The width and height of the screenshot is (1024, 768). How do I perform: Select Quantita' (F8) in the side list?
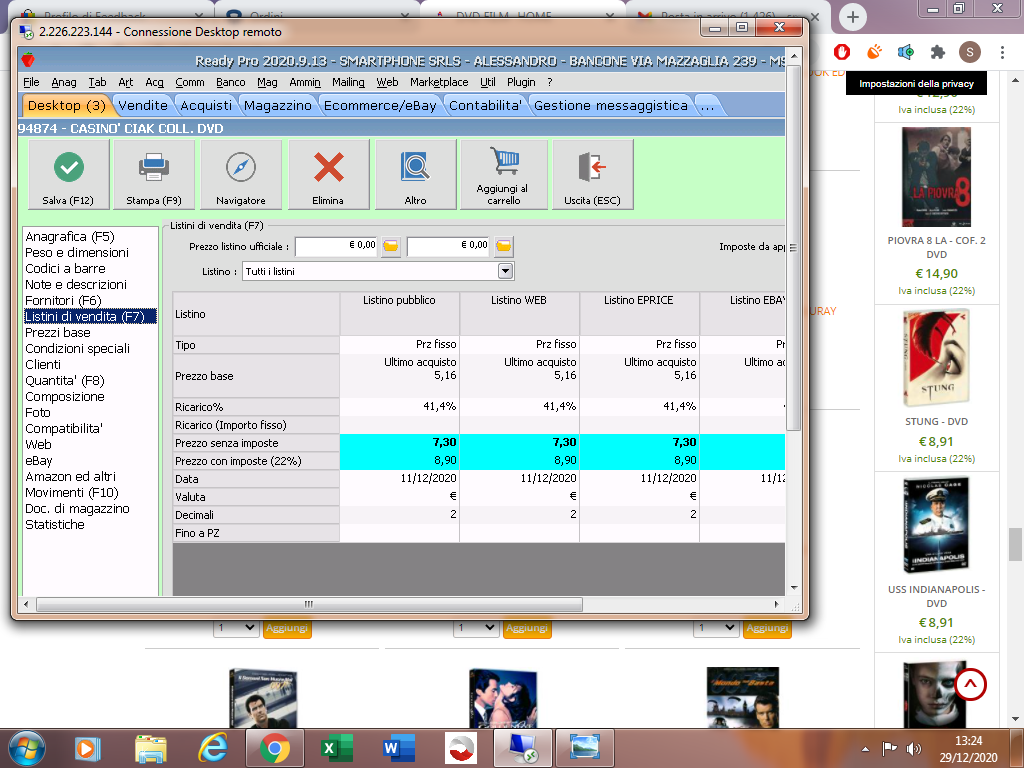point(65,381)
